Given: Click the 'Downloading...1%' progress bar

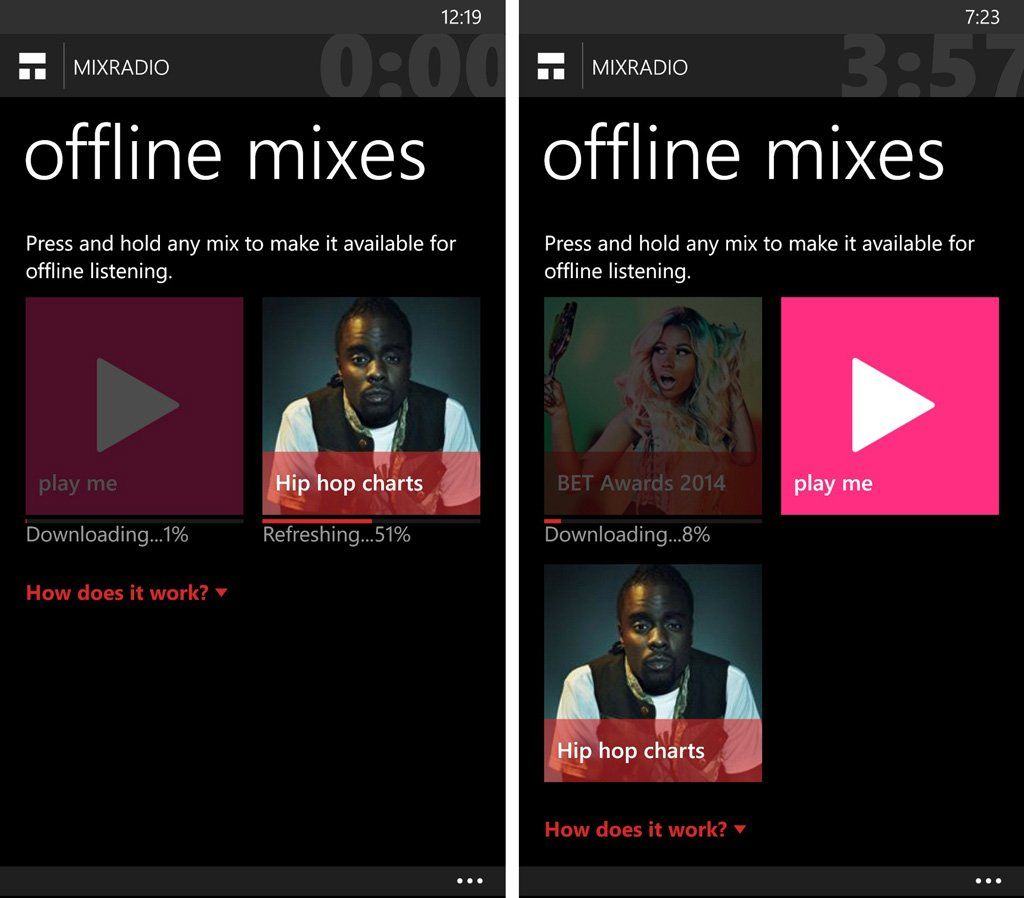Looking at the screenshot, I should pyautogui.click(x=134, y=520).
